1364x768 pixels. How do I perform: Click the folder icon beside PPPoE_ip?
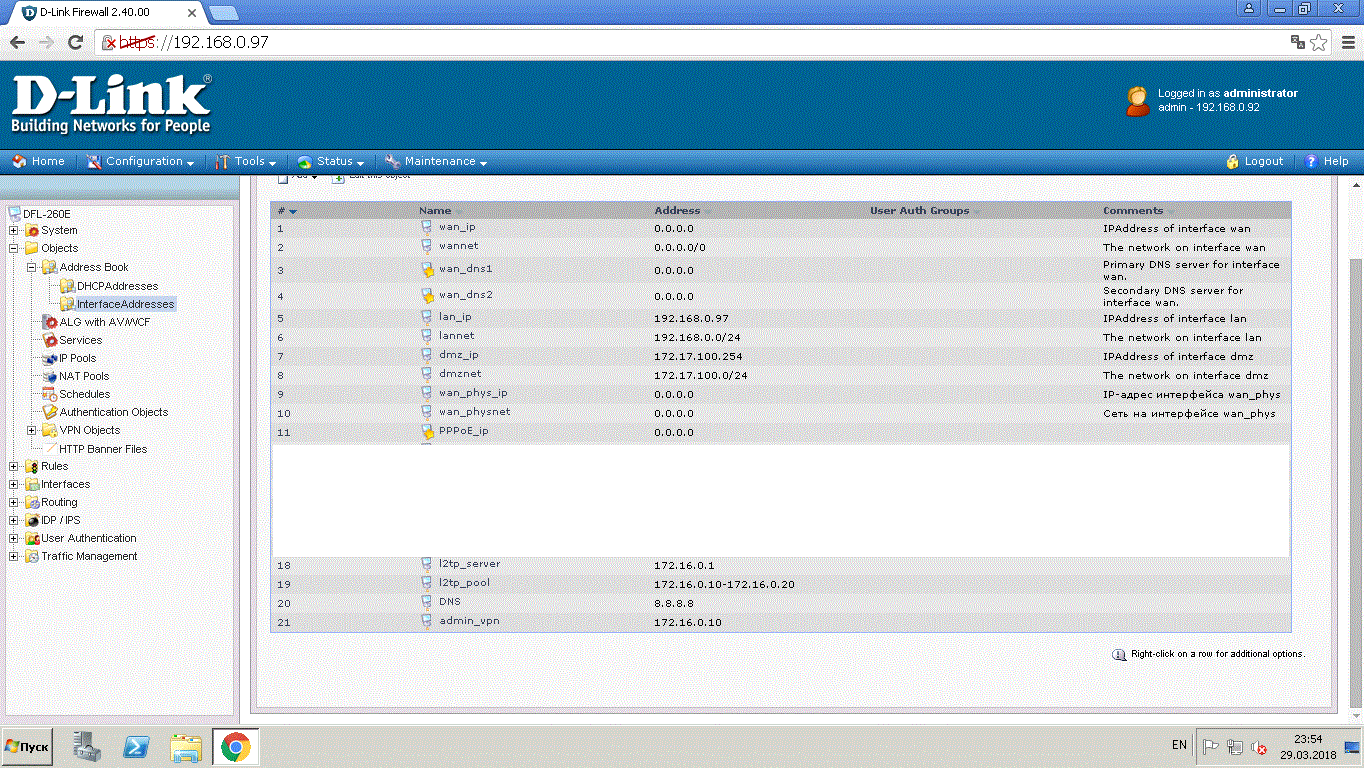point(426,431)
